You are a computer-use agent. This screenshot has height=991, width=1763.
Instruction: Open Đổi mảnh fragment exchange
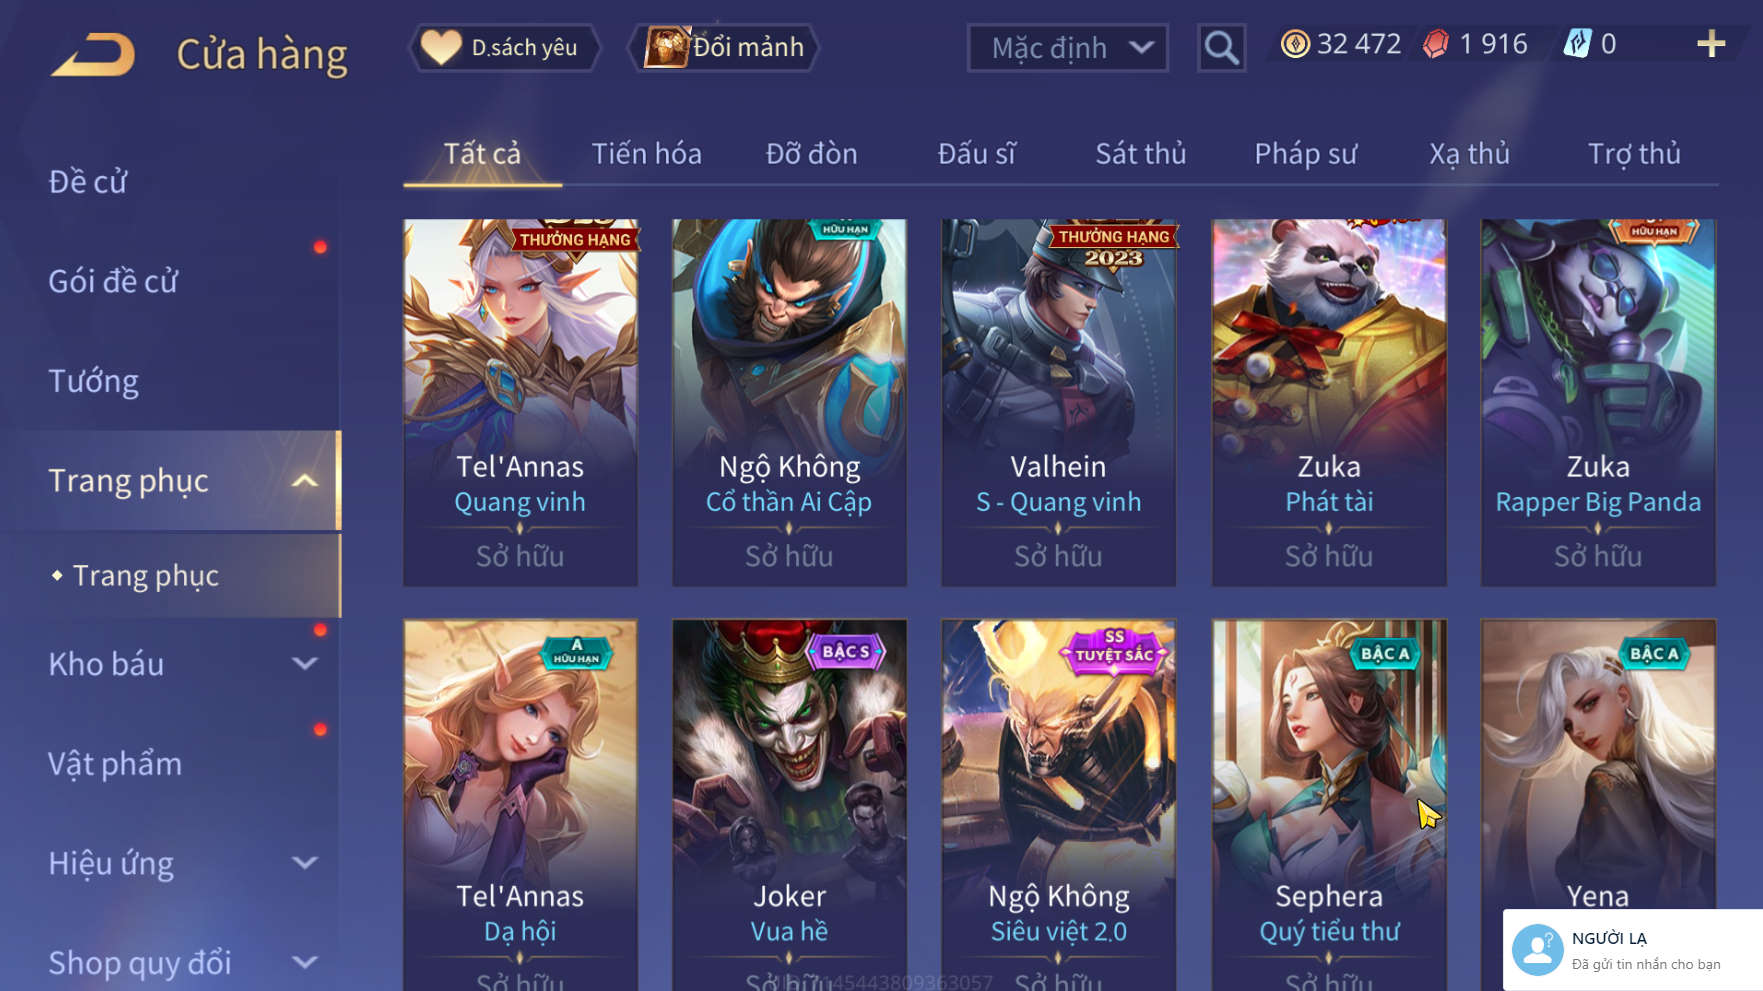tap(723, 47)
